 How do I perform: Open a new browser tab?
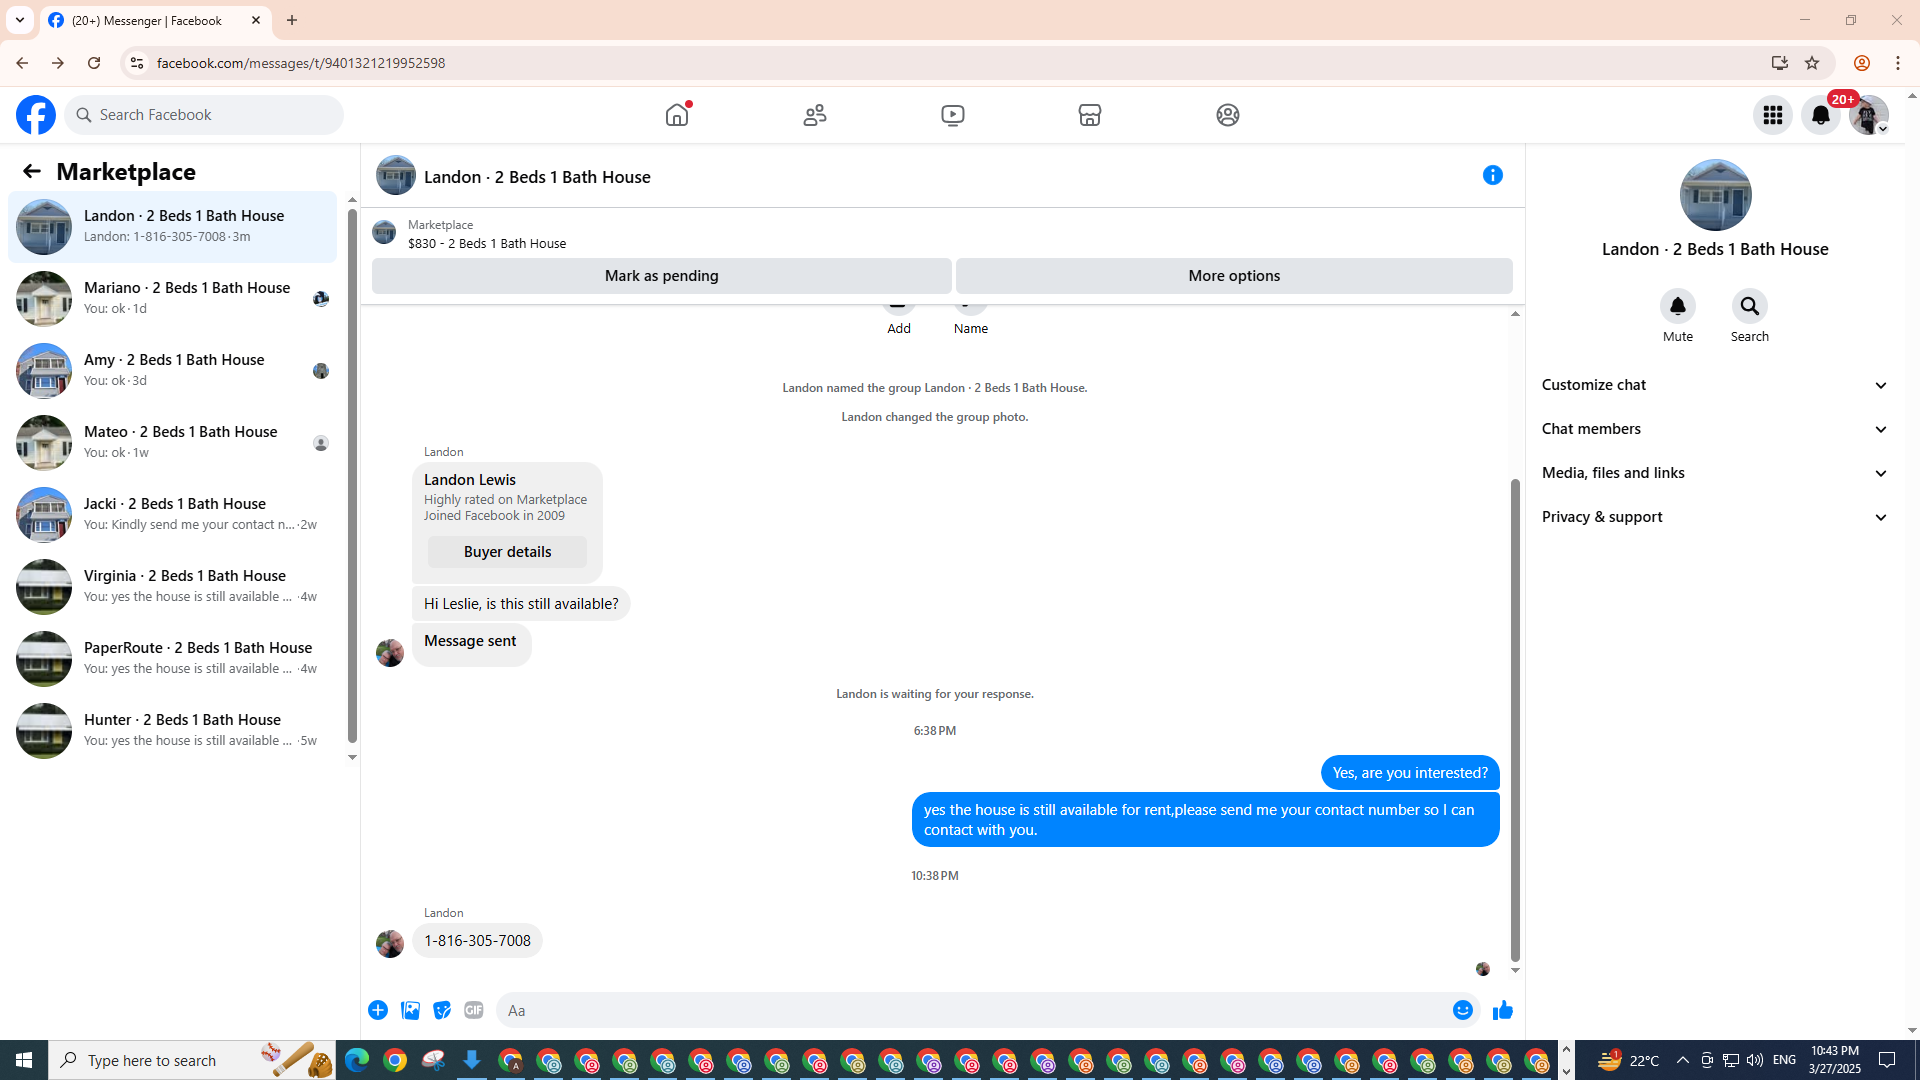[292, 20]
